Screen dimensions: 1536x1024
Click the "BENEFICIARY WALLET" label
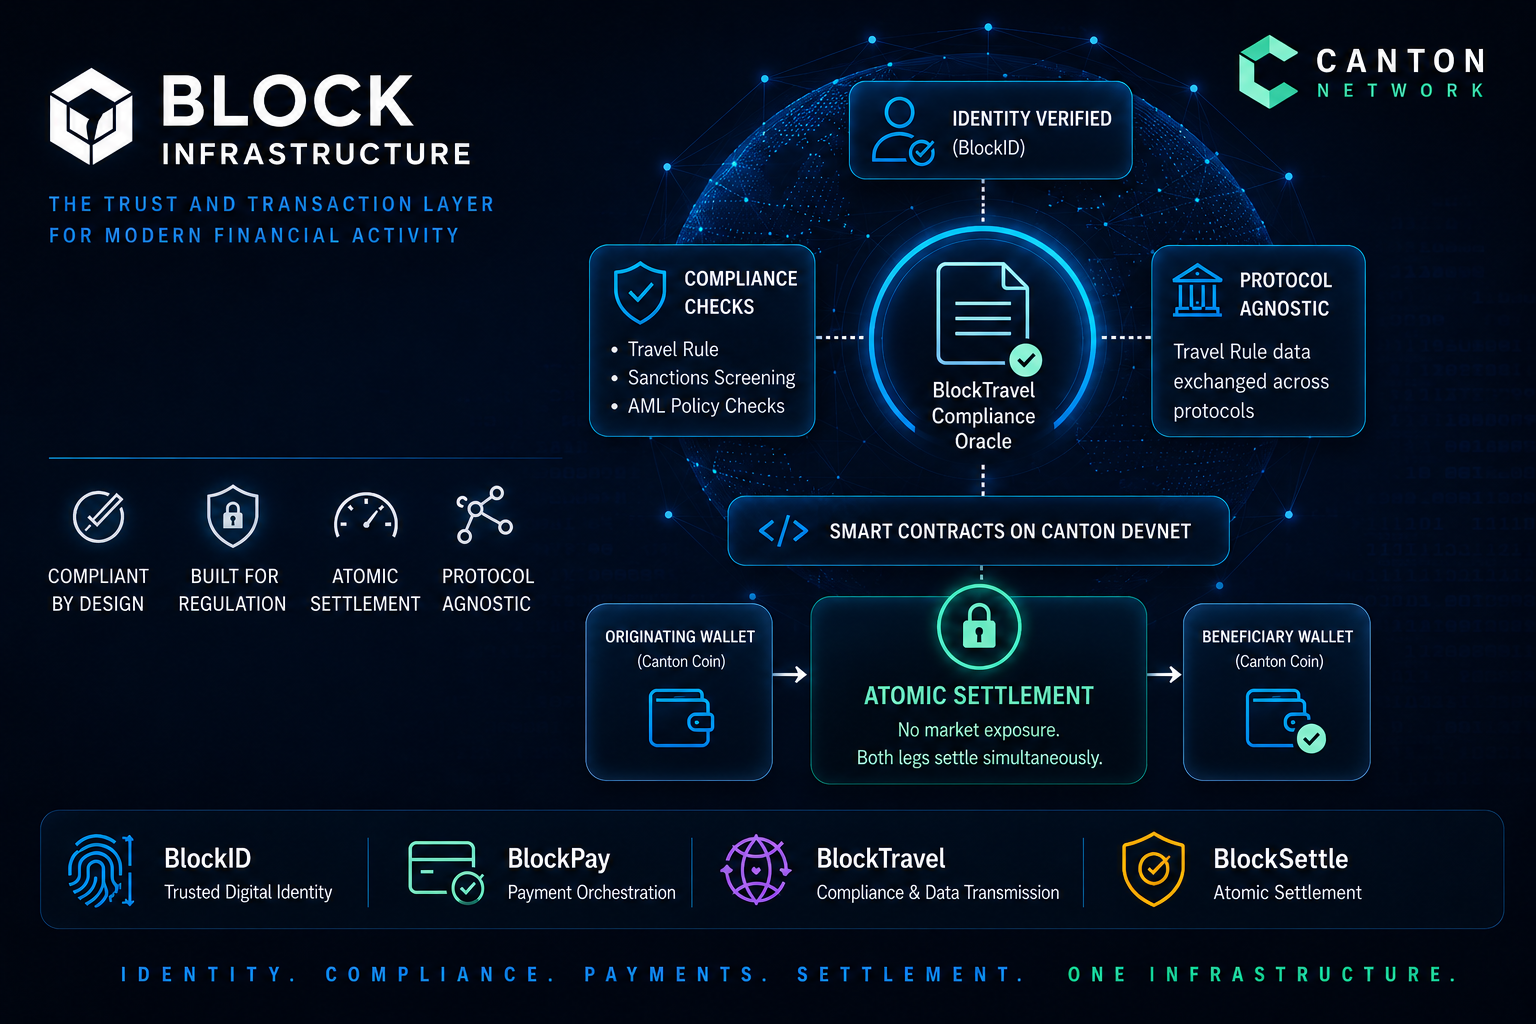(1278, 637)
